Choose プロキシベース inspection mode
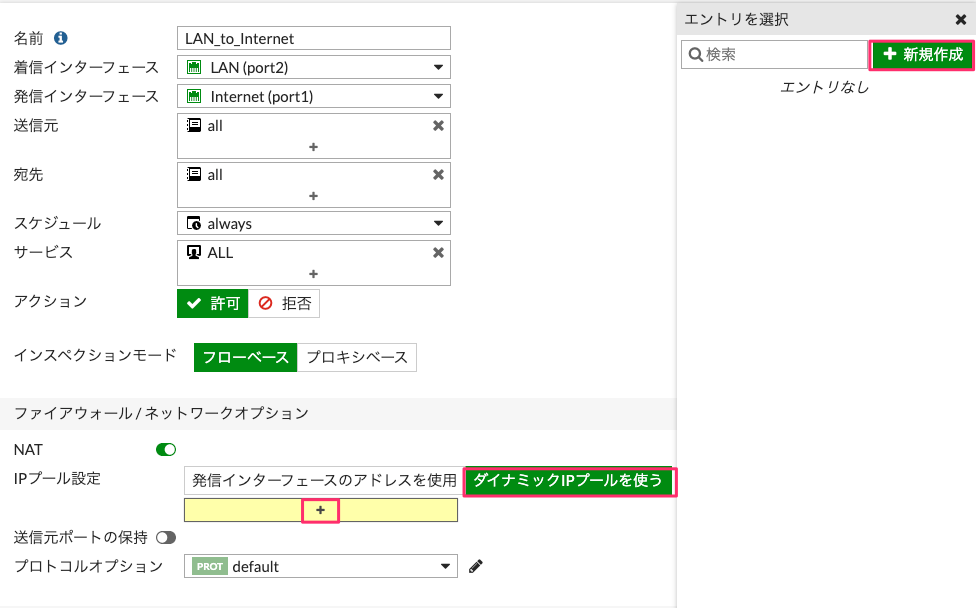 [x=357, y=357]
